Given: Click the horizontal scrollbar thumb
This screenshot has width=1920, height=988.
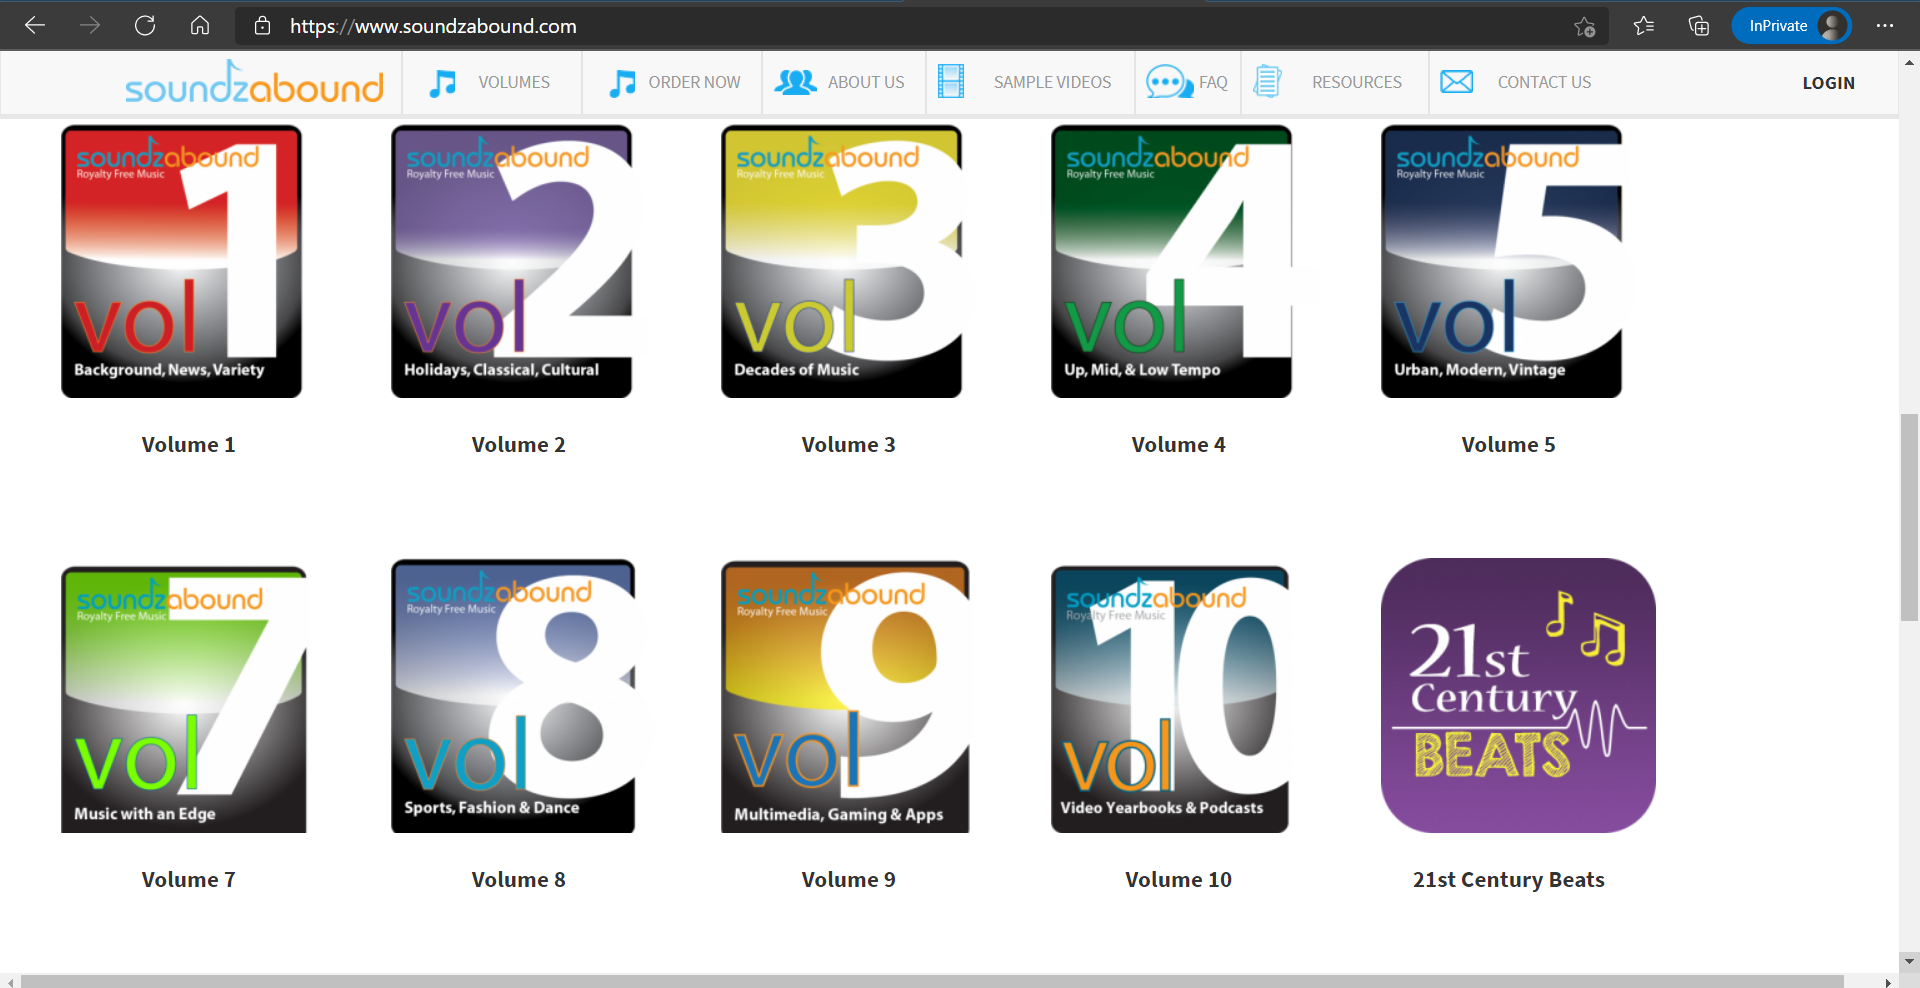Looking at the screenshot, I should (932, 981).
